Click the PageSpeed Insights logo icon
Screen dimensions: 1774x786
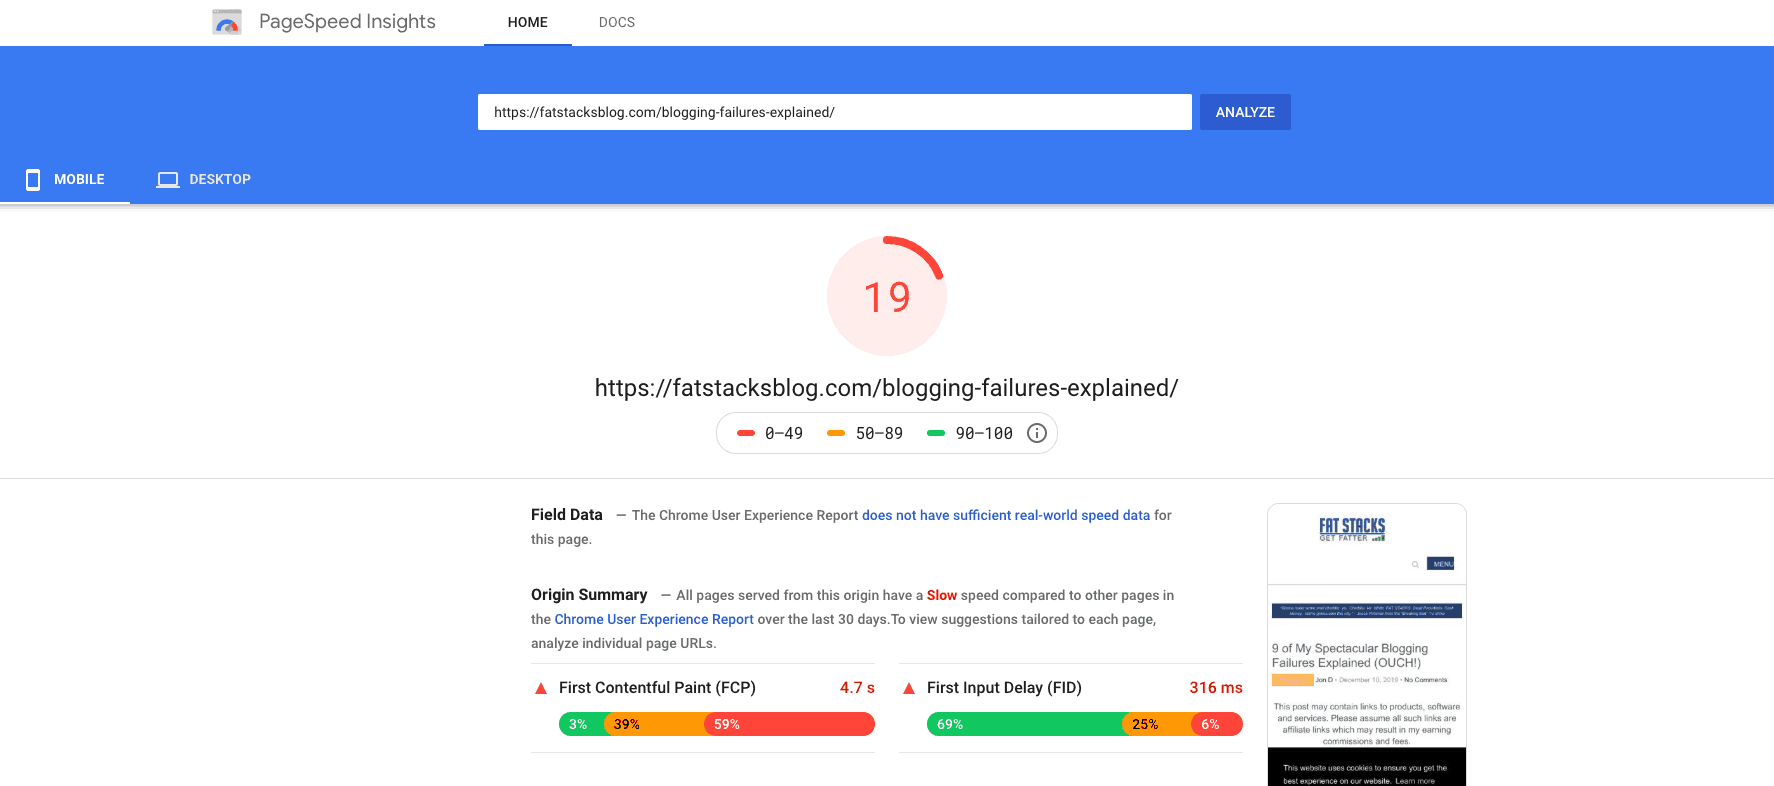226,21
